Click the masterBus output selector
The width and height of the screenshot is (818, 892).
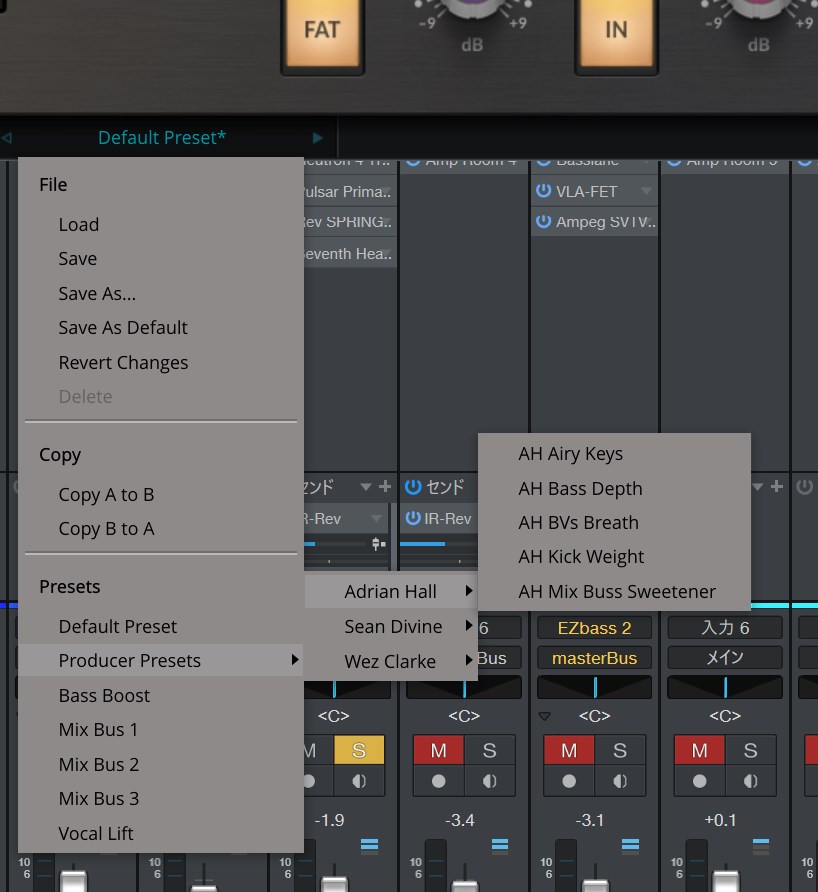click(594, 657)
